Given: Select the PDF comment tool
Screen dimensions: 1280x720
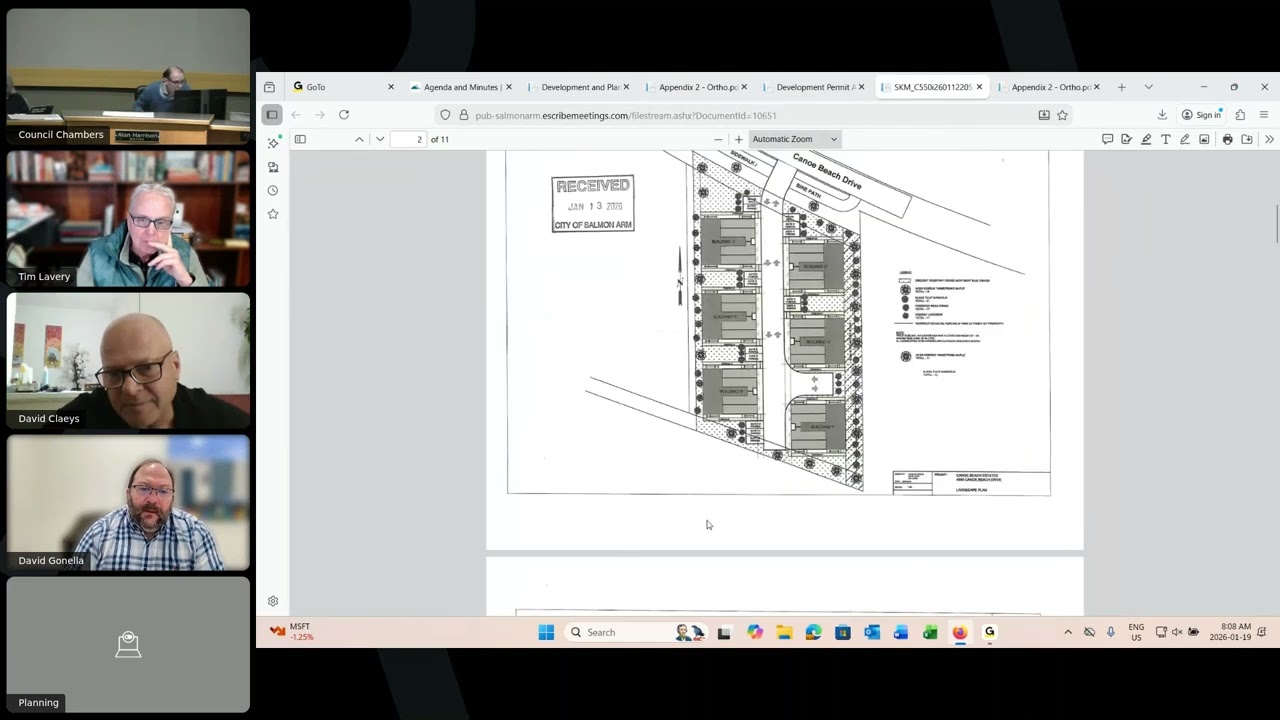Looking at the screenshot, I should coord(1107,139).
